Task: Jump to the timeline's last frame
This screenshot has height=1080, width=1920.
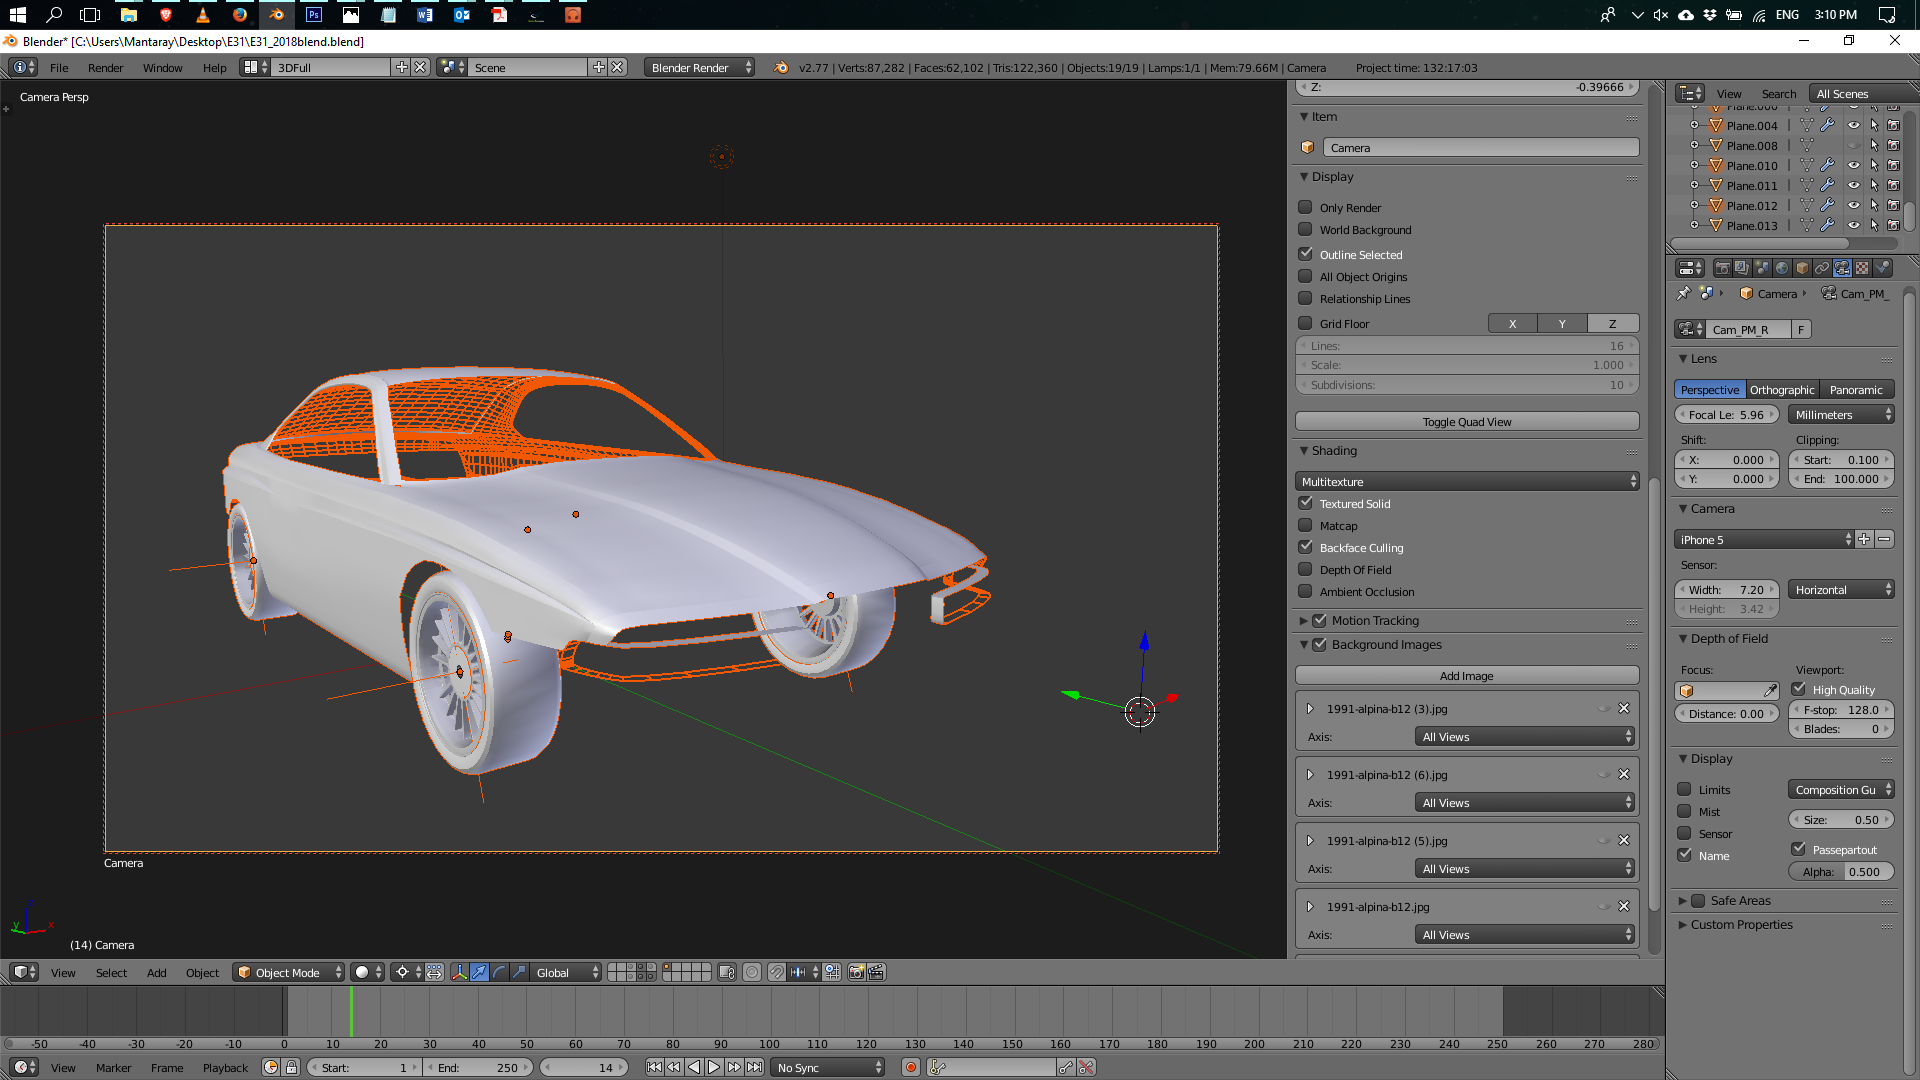Action: 755,1067
